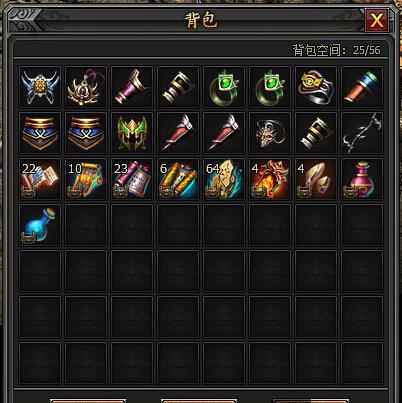Select the silver thorn chain necklace
This screenshot has width=402, height=403.
362,133
